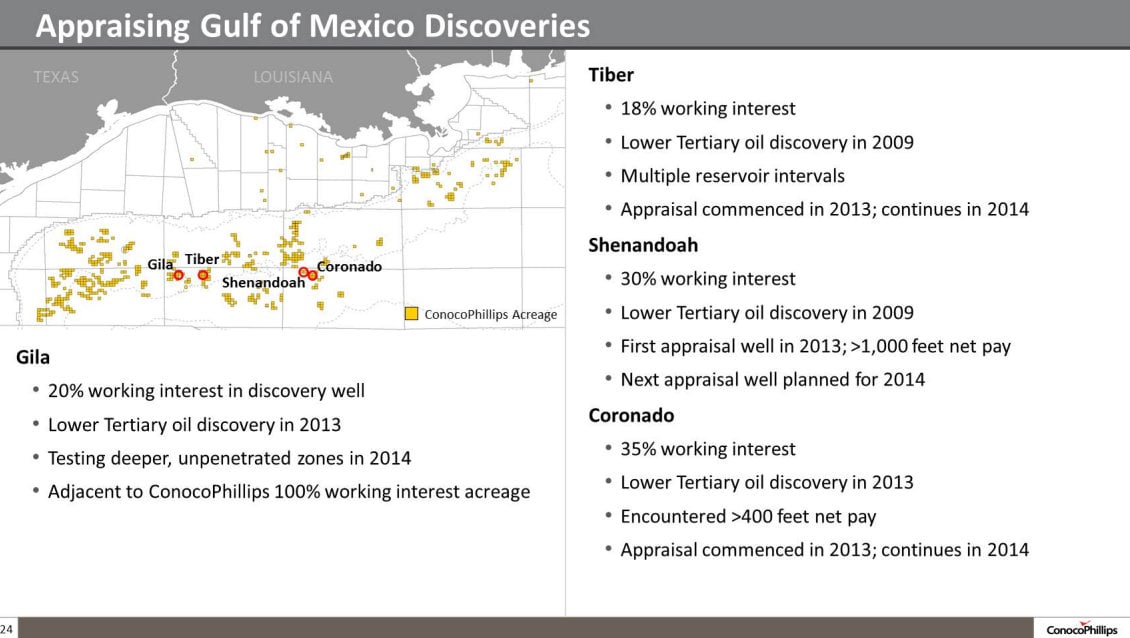Click the yellow ConocoPhillips Acreage legend square
This screenshot has width=1130, height=638.
[x=411, y=314]
